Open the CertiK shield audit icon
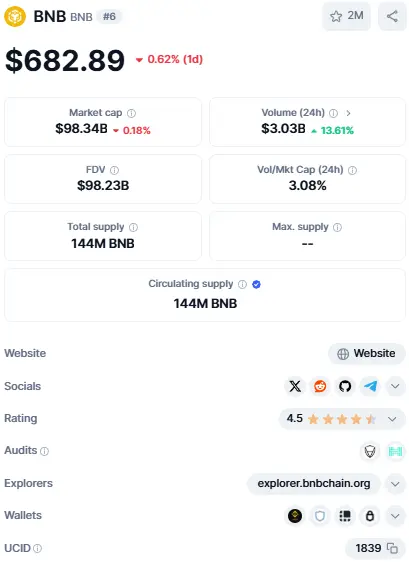This screenshot has height=562, width=409. (x=370, y=451)
